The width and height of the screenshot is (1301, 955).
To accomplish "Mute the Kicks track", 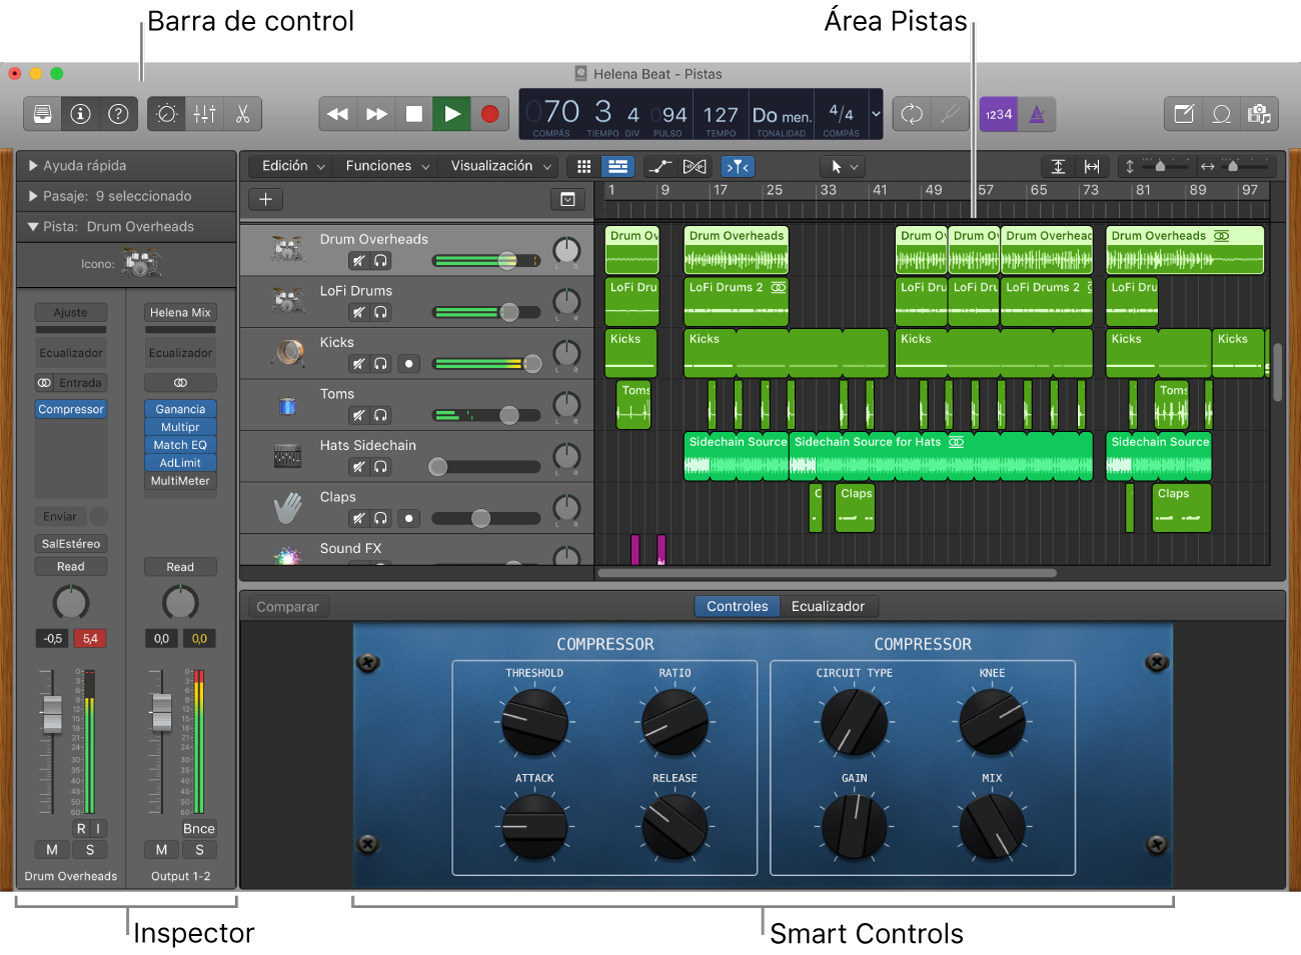I will coord(358,363).
